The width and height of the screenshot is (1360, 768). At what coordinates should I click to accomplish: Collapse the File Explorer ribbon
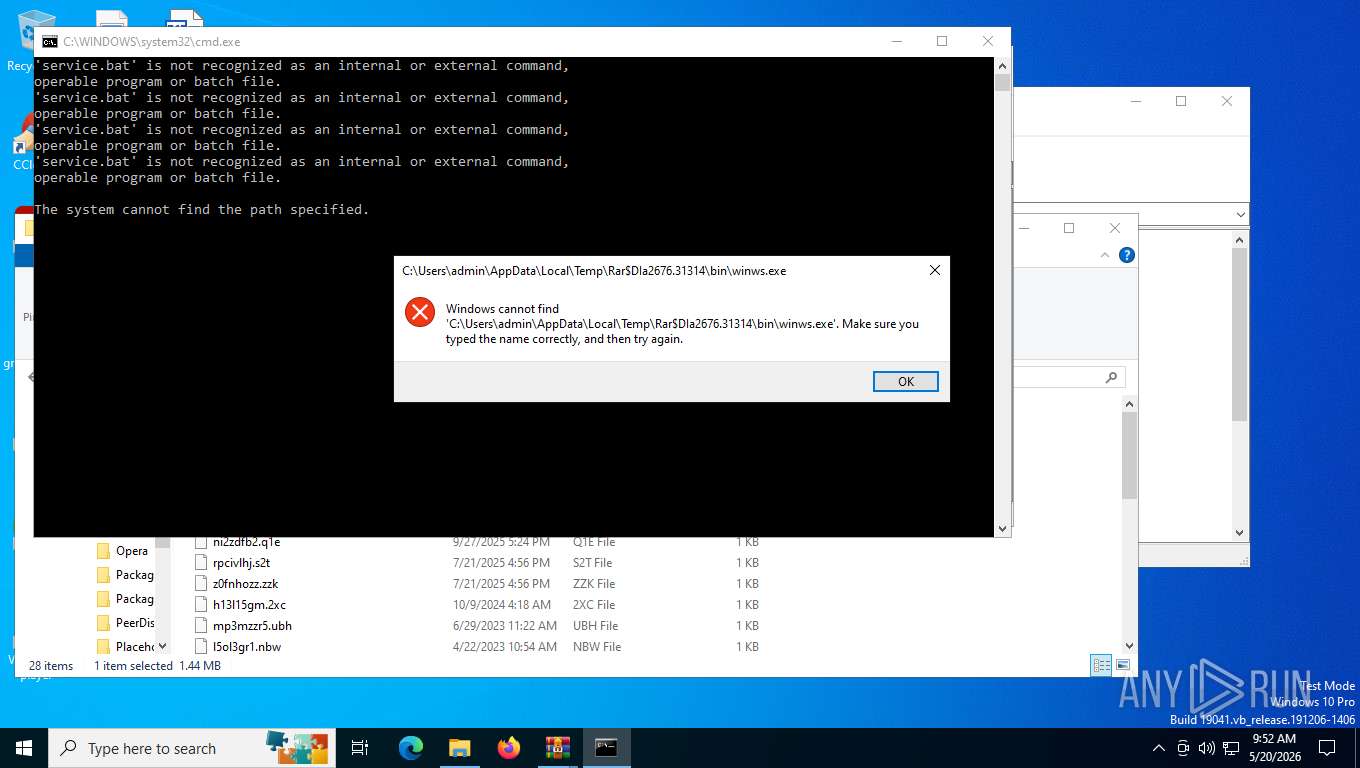click(x=1106, y=255)
